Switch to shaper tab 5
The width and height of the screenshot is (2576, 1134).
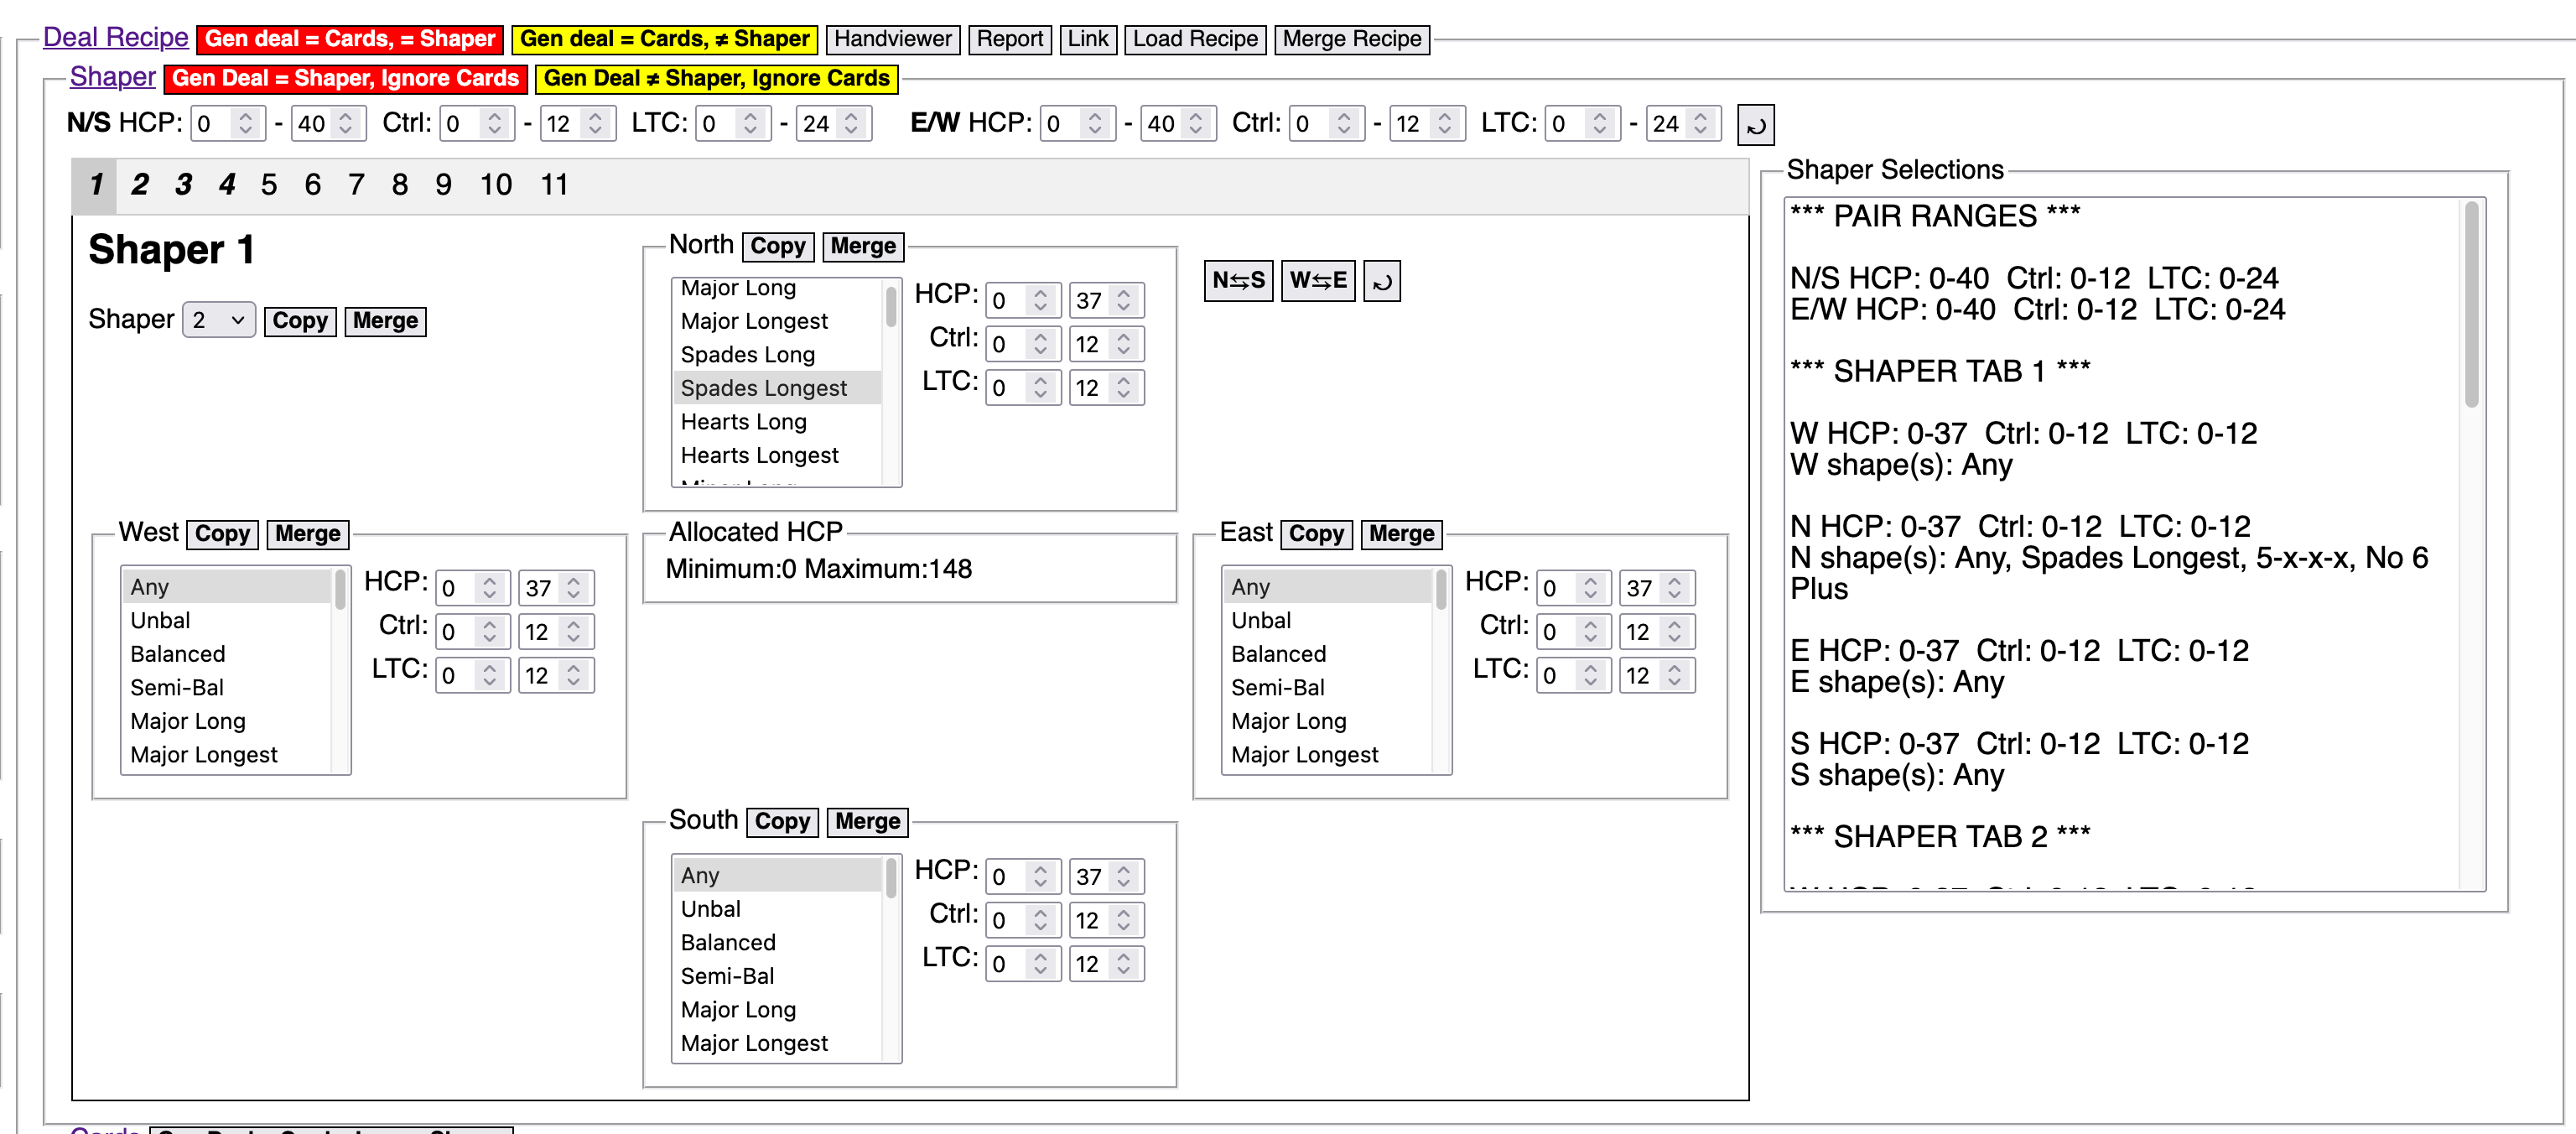(x=268, y=185)
